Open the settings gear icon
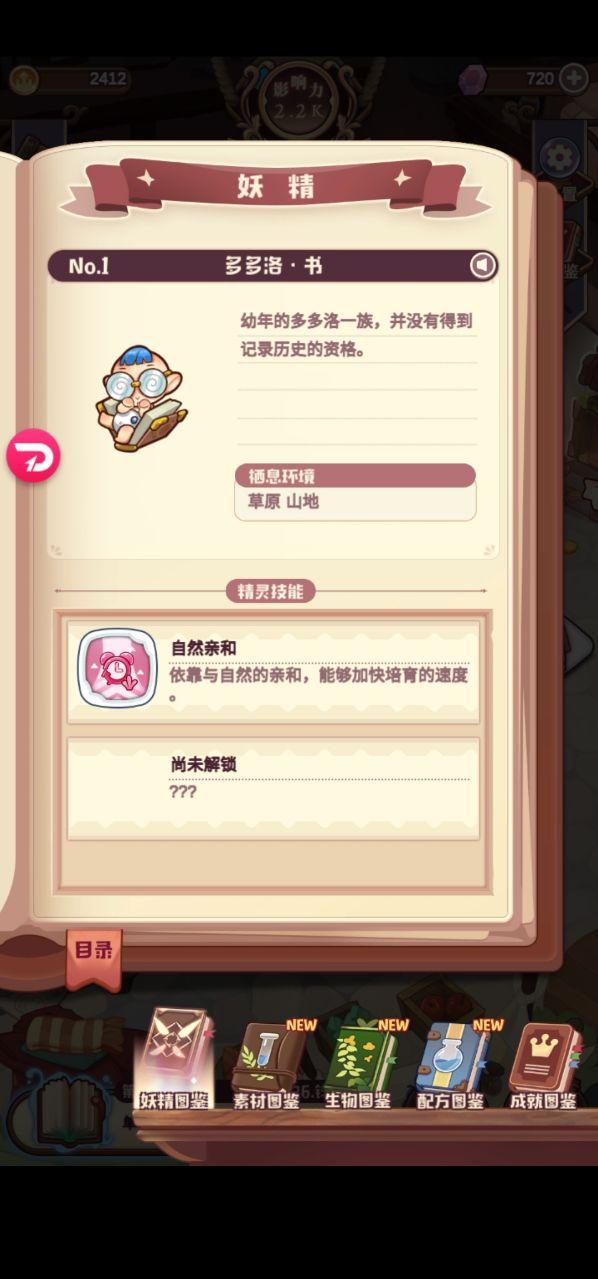Viewport: 598px width, 1279px height. pyautogui.click(x=559, y=157)
